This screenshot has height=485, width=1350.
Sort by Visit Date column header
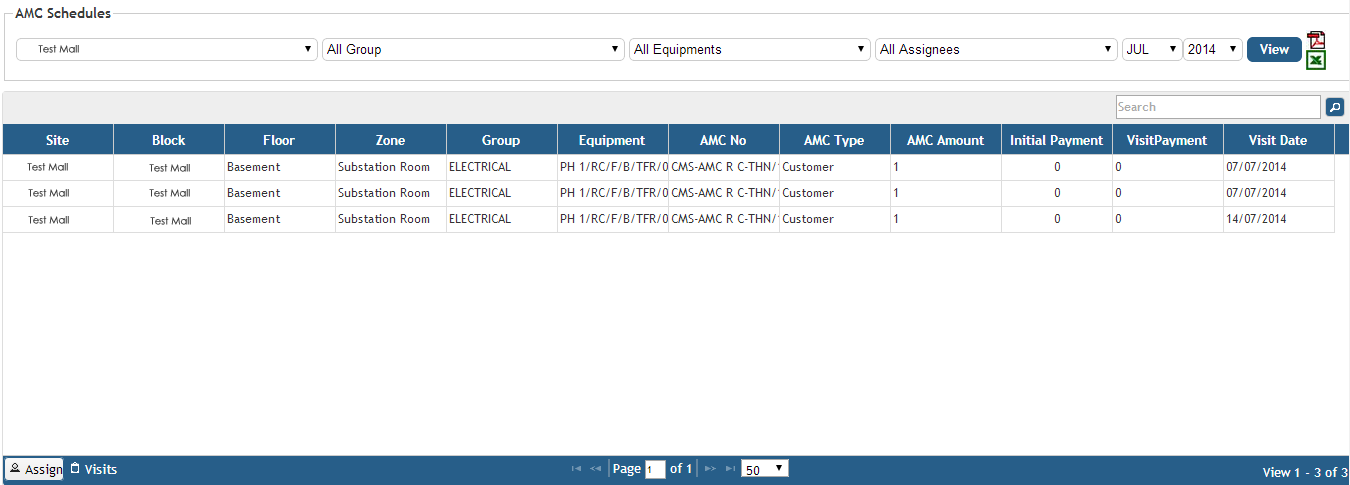pos(1277,140)
